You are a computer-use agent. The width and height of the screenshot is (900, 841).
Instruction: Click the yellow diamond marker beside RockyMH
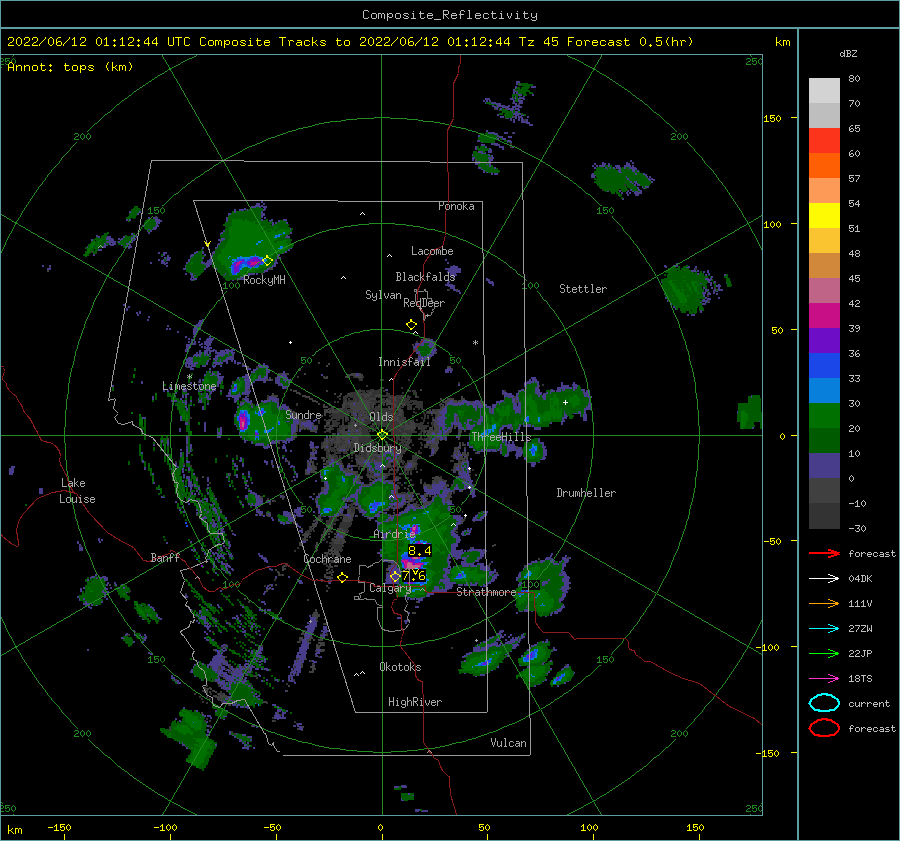click(267, 261)
